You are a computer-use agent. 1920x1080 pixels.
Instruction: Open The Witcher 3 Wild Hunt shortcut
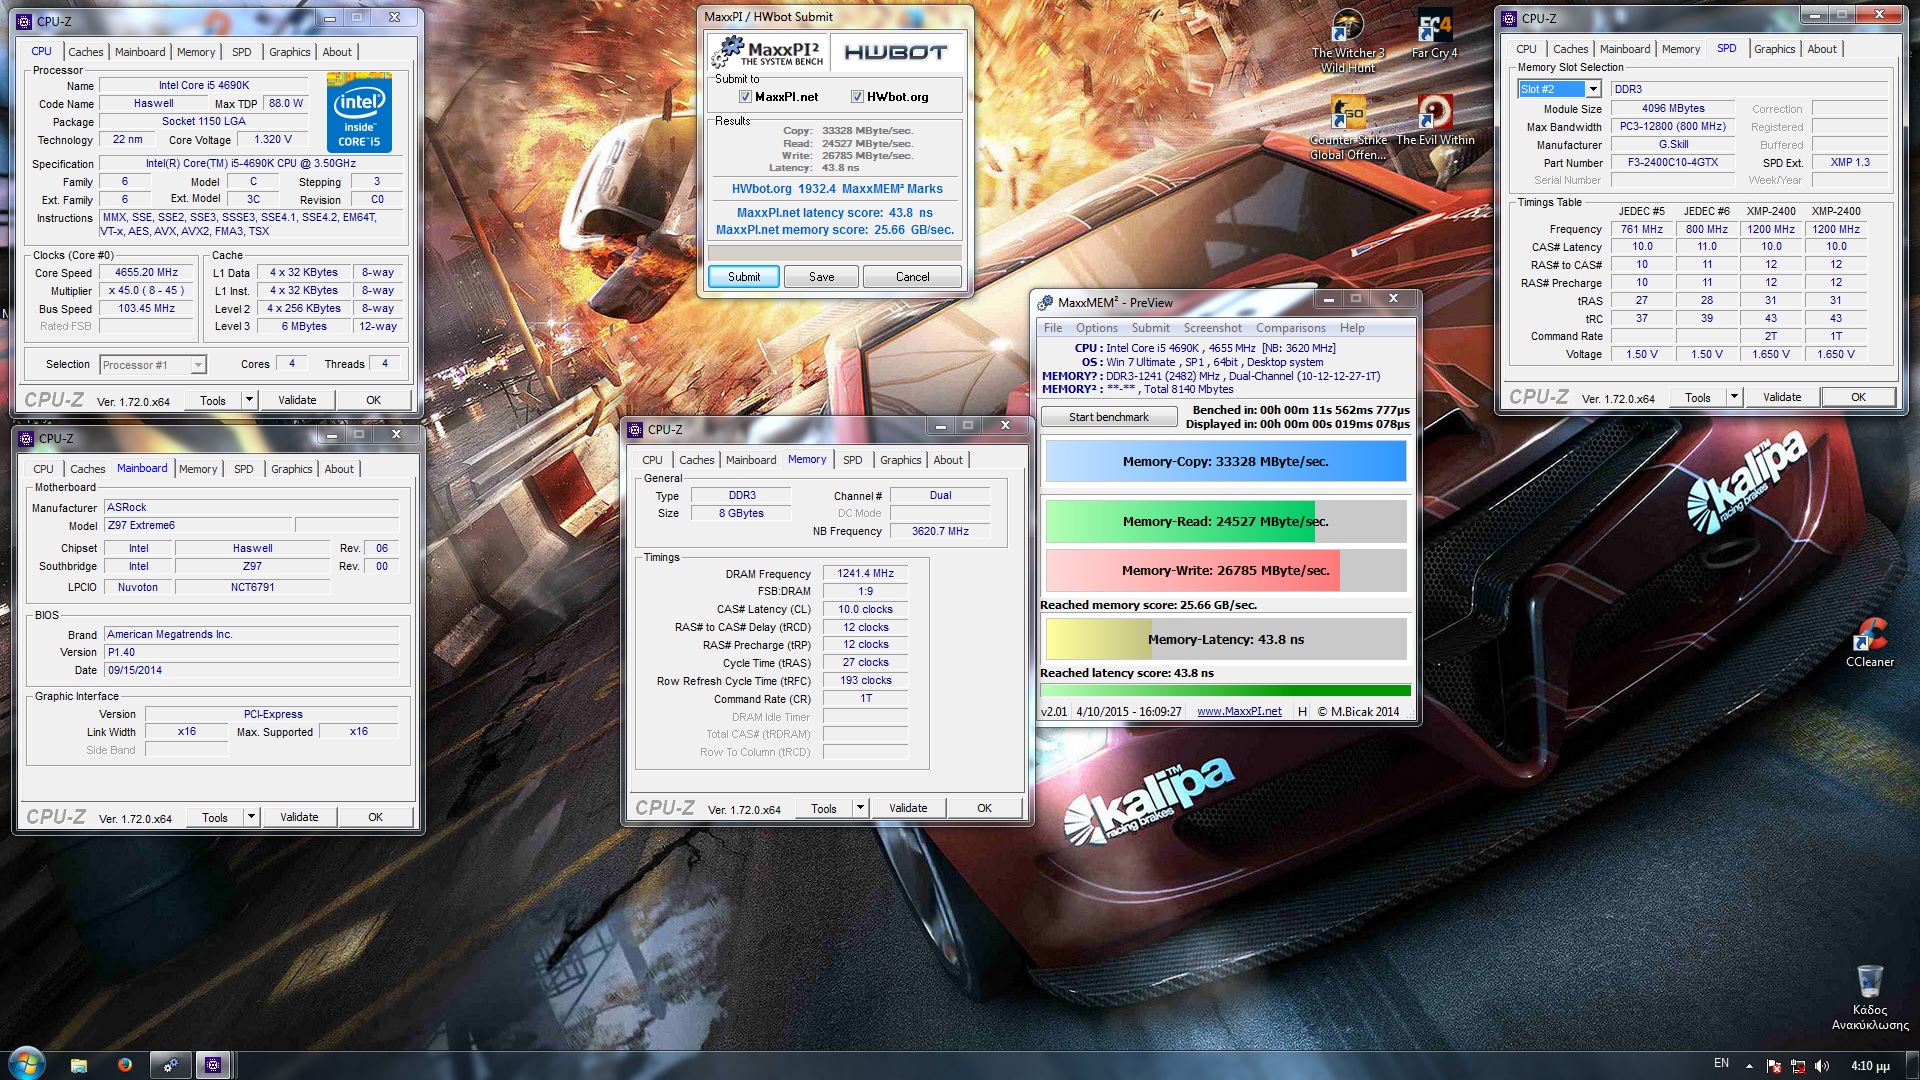click(x=1347, y=40)
